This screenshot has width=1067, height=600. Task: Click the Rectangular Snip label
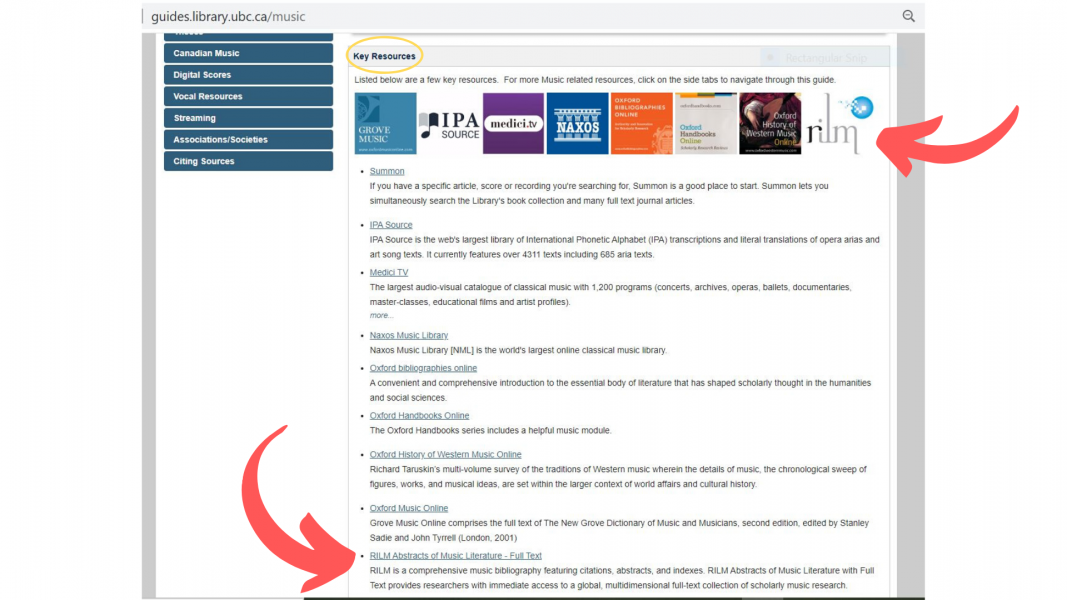click(825, 58)
